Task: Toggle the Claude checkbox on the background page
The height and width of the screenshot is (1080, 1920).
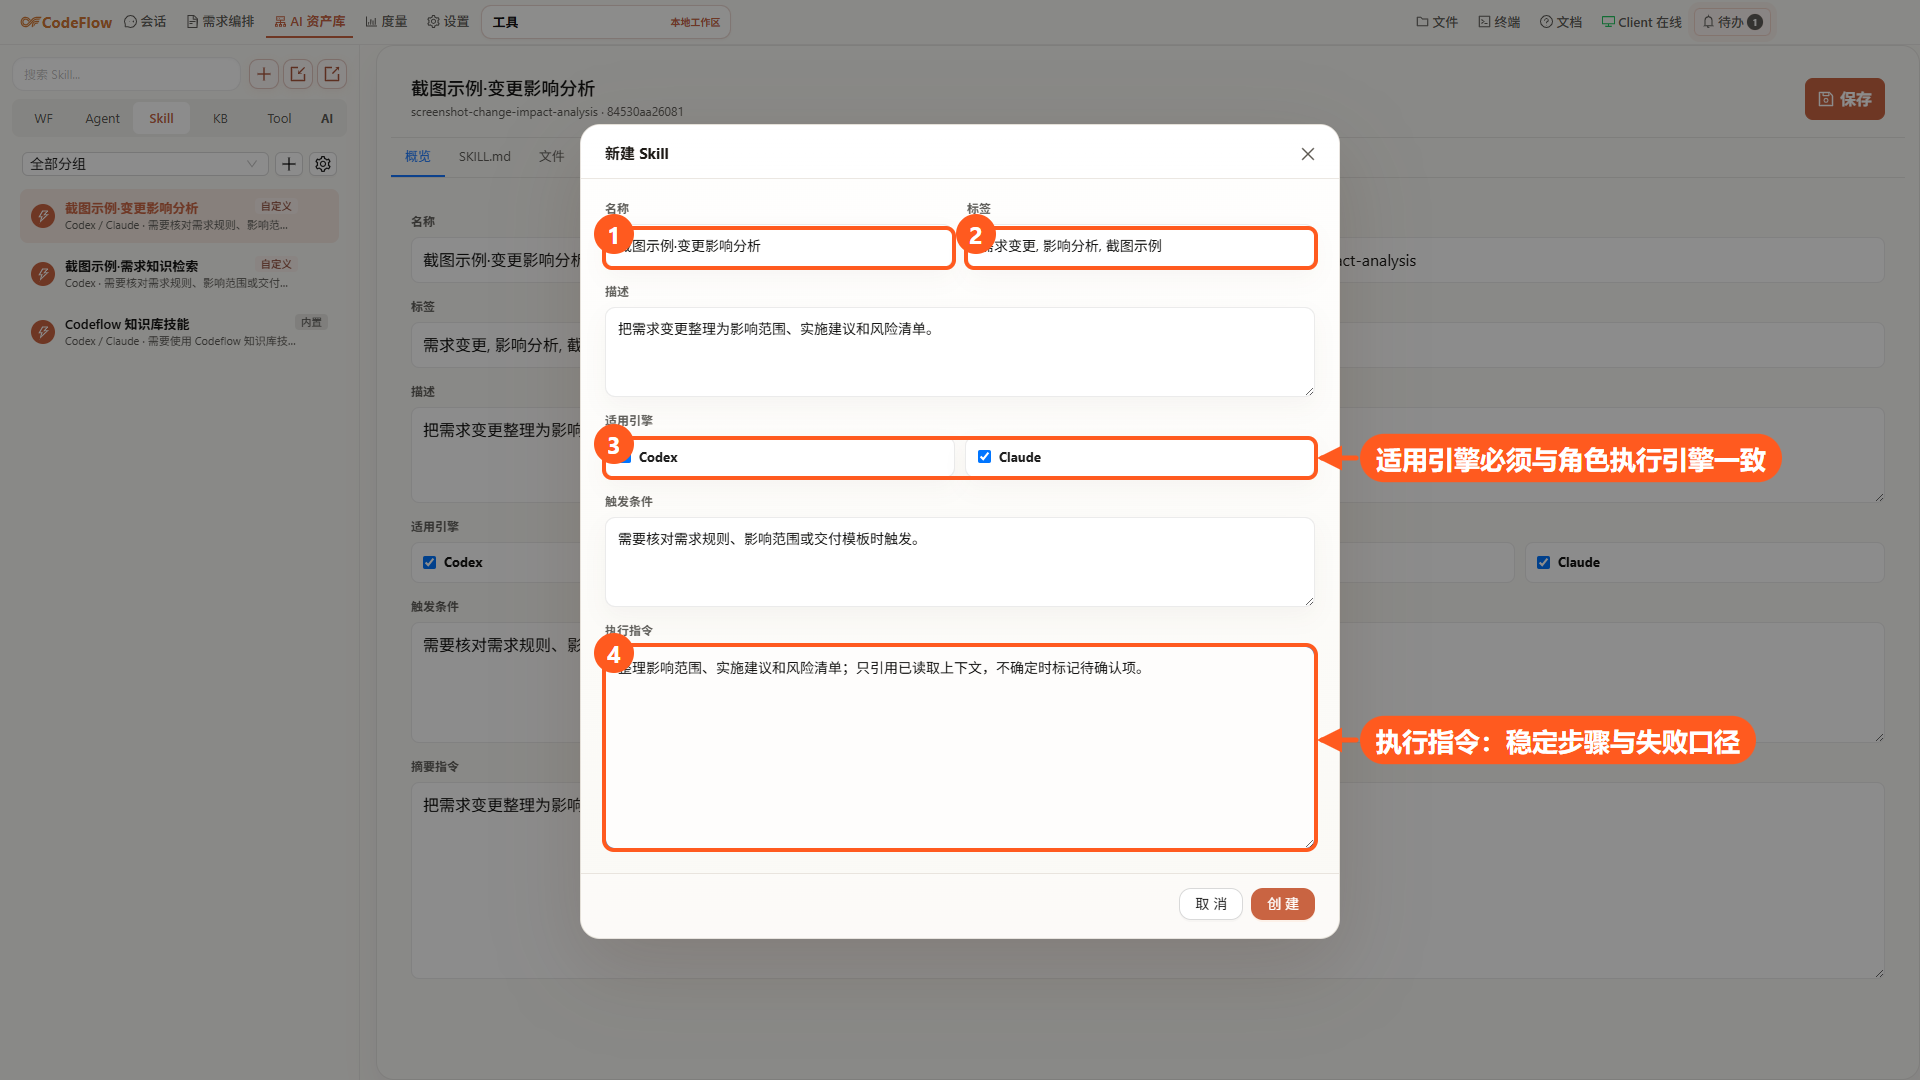Action: (1543, 562)
